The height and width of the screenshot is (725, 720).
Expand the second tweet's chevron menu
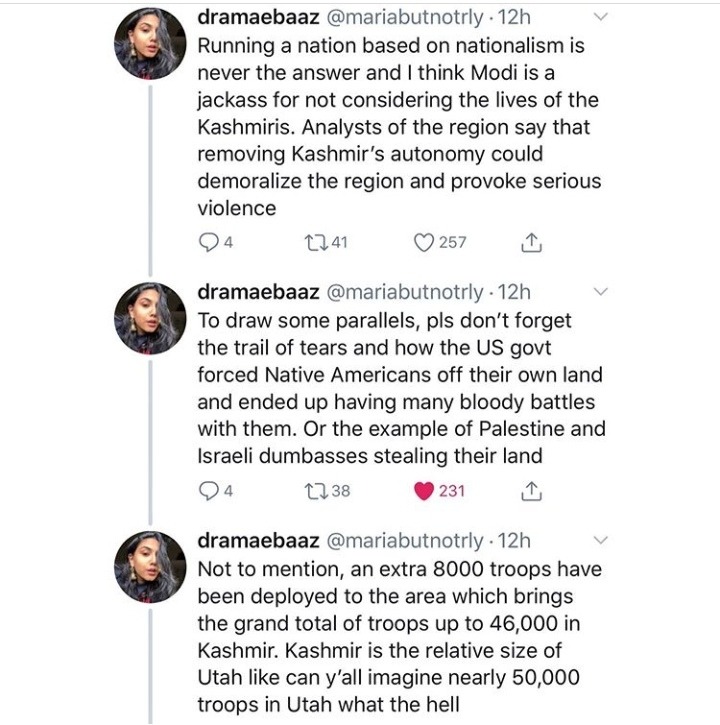click(600, 292)
